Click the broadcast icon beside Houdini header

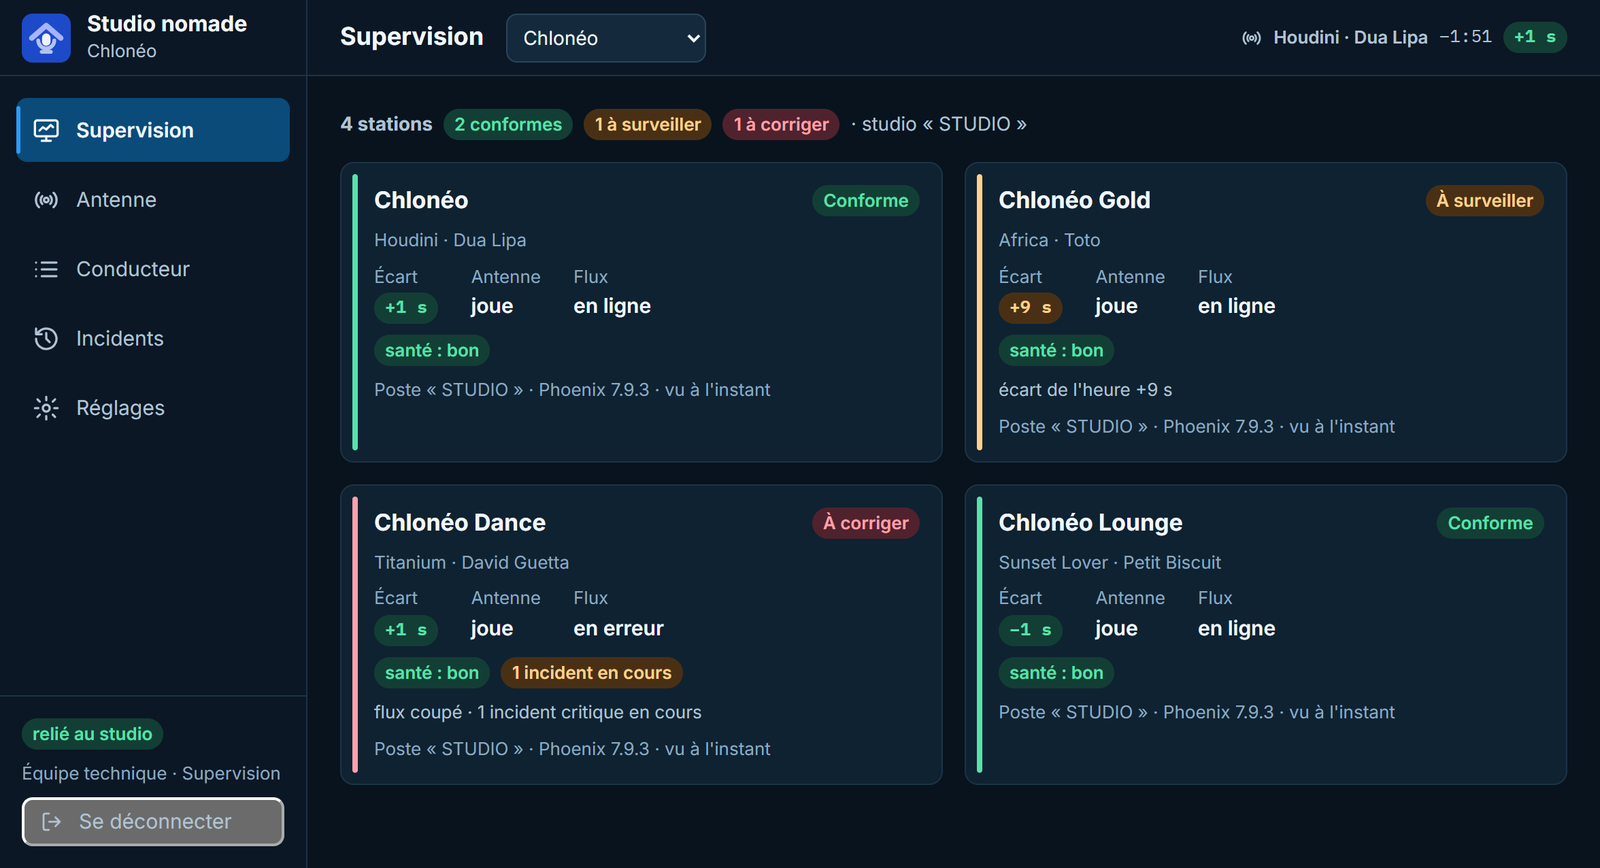[1251, 38]
